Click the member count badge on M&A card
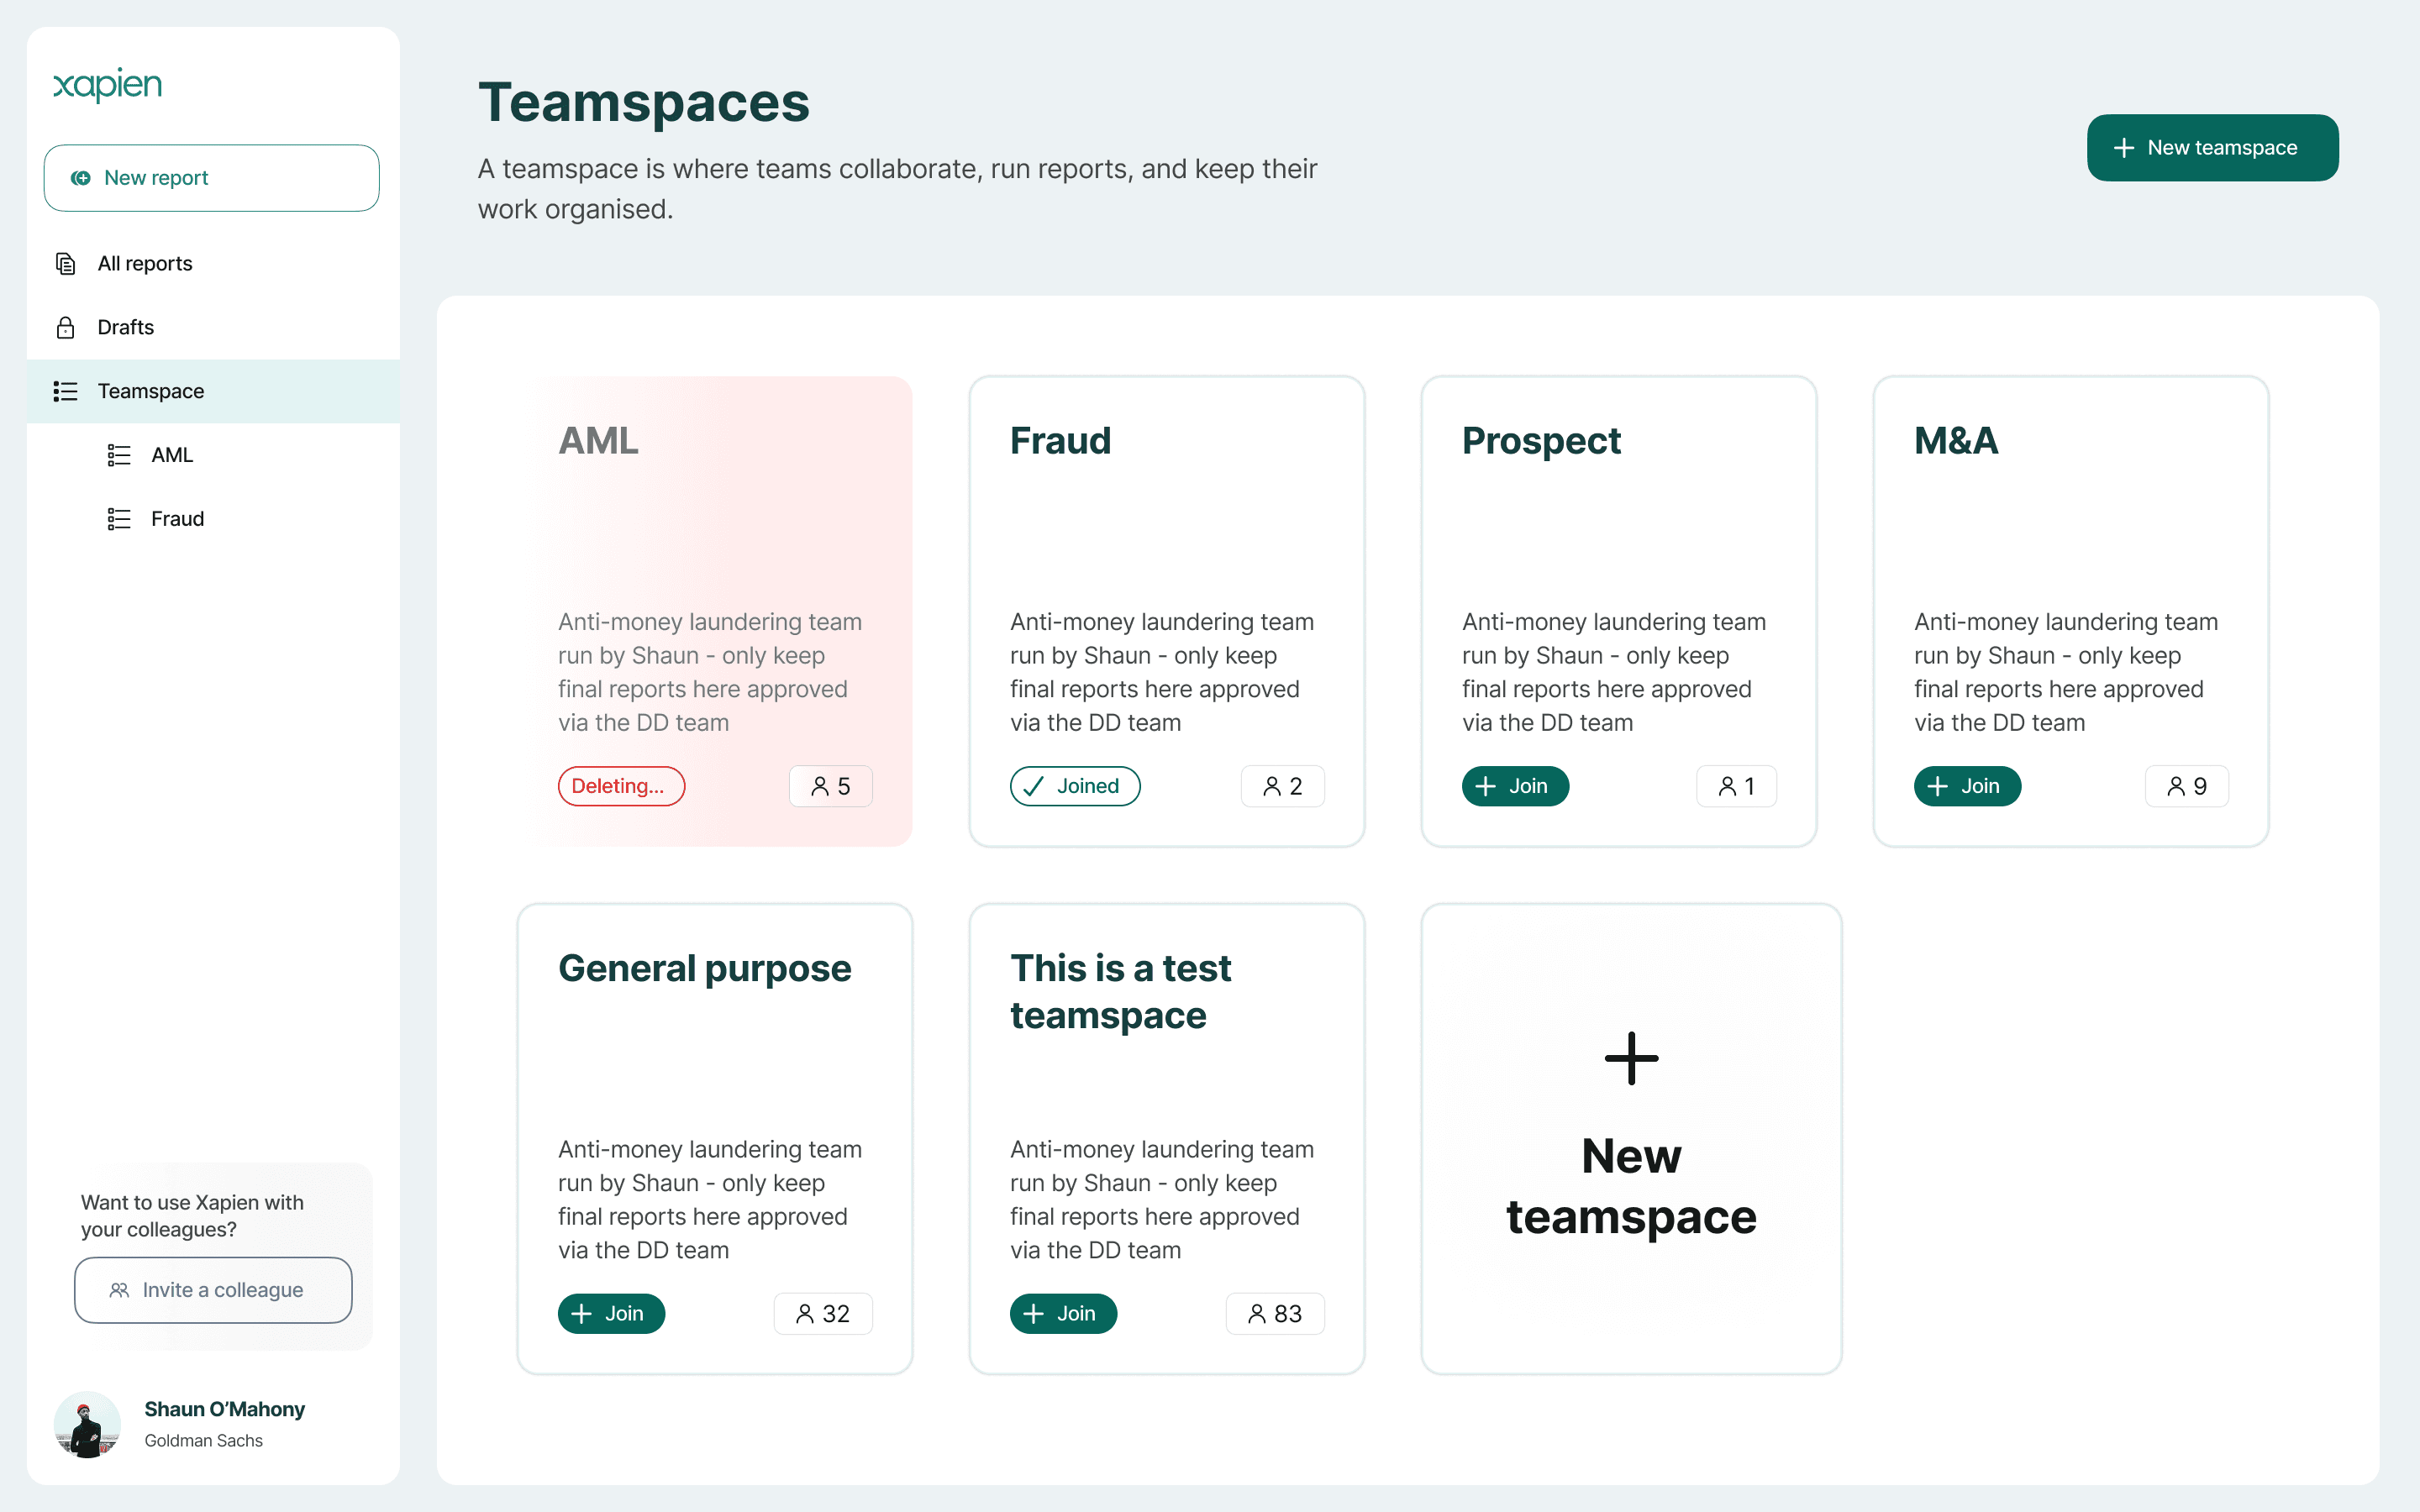 click(2186, 786)
